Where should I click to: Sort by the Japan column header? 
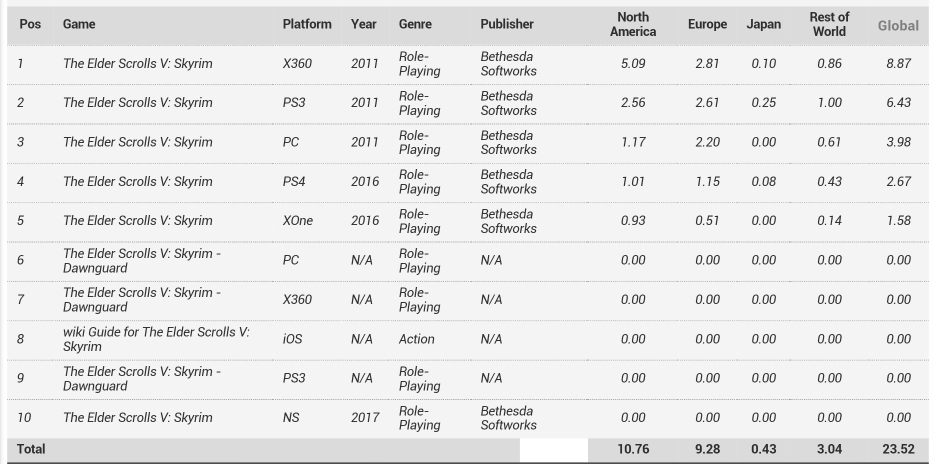point(763,24)
